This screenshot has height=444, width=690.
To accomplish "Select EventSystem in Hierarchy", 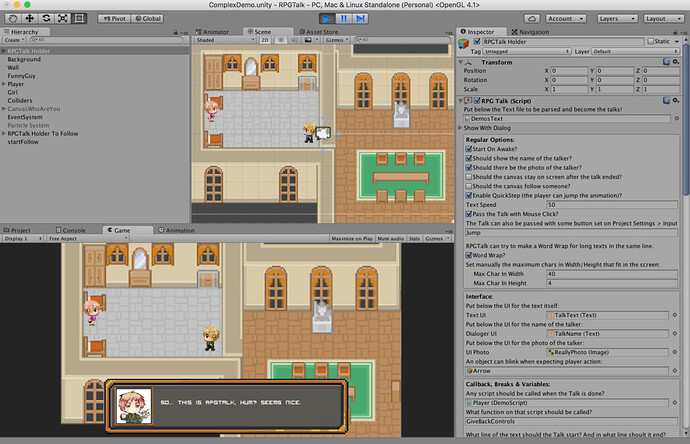I will click(25, 117).
